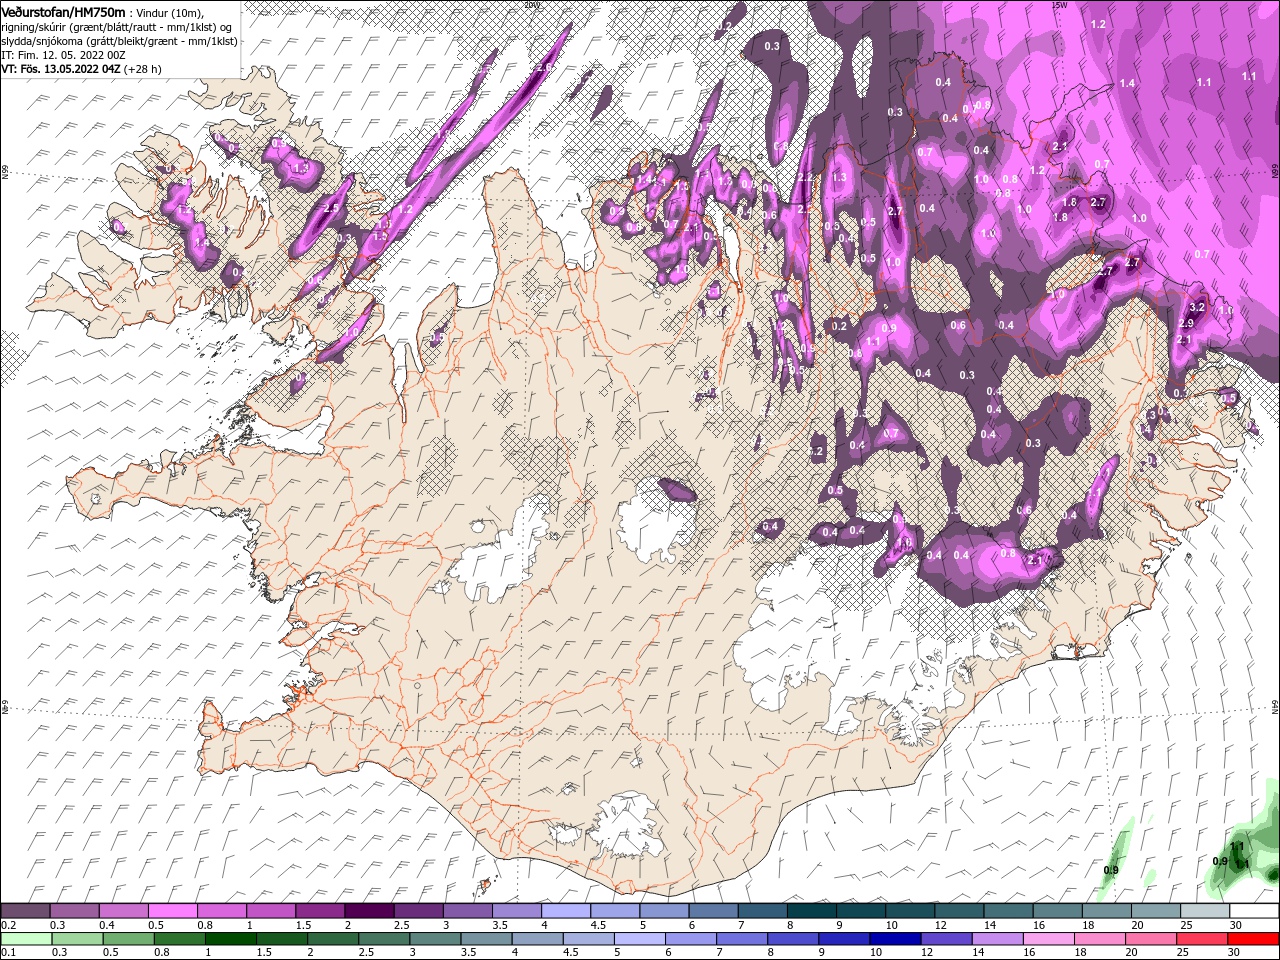Click the lower legend 0.8 green swatch
The width and height of the screenshot is (1280, 960).
pos(179,939)
